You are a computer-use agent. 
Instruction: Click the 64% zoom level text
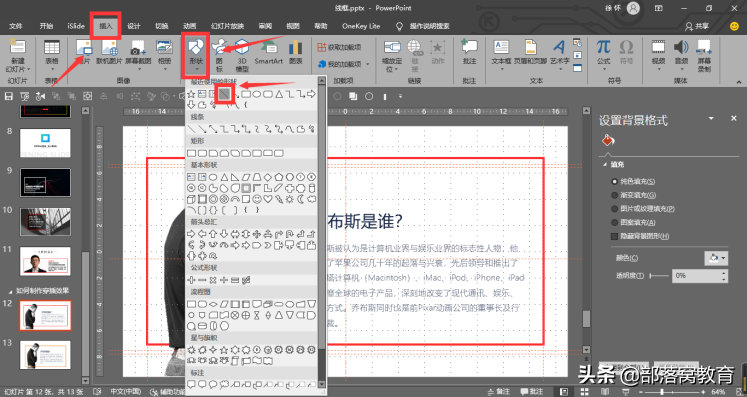(x=718, y=392)
